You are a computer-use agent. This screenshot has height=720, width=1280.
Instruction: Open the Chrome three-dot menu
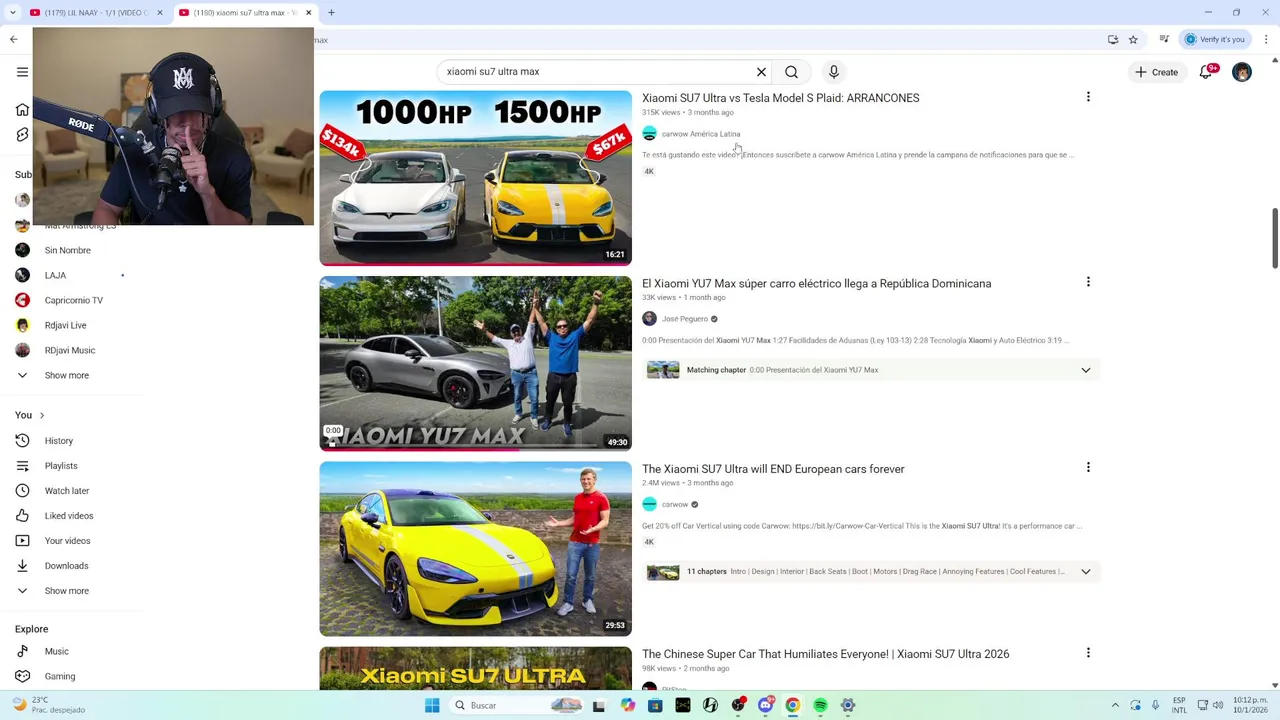point(1266,39)
